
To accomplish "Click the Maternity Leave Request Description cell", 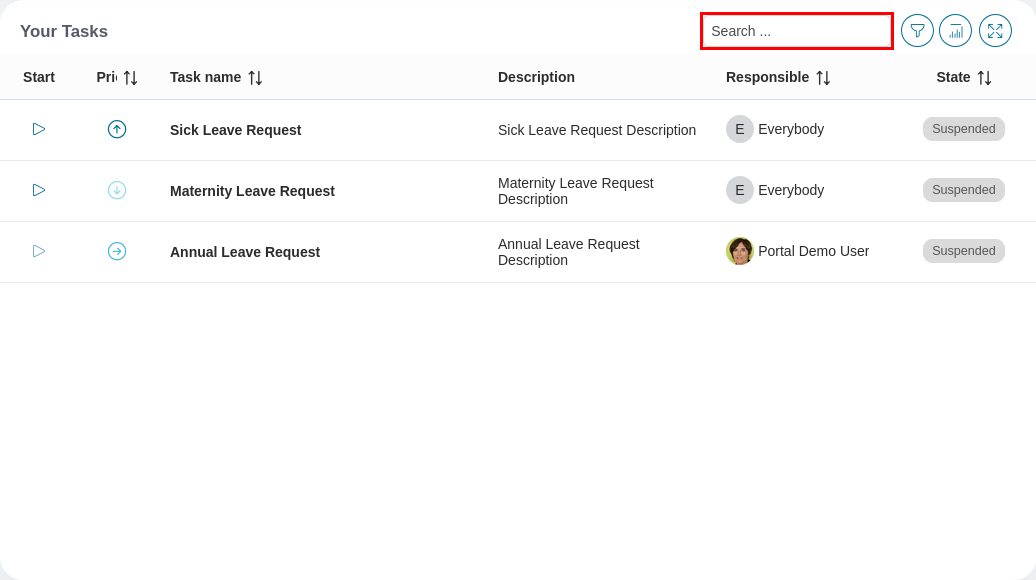I will pos(575,191).
